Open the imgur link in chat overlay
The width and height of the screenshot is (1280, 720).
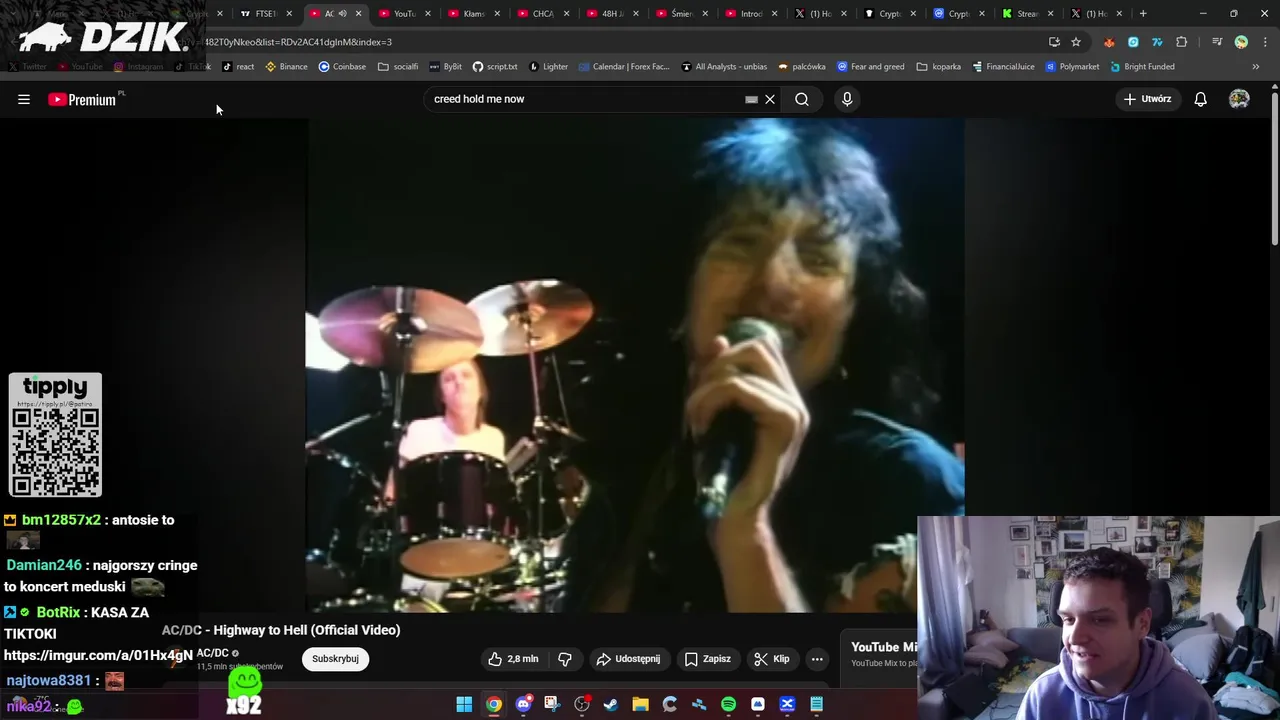[x=98, y=656]
